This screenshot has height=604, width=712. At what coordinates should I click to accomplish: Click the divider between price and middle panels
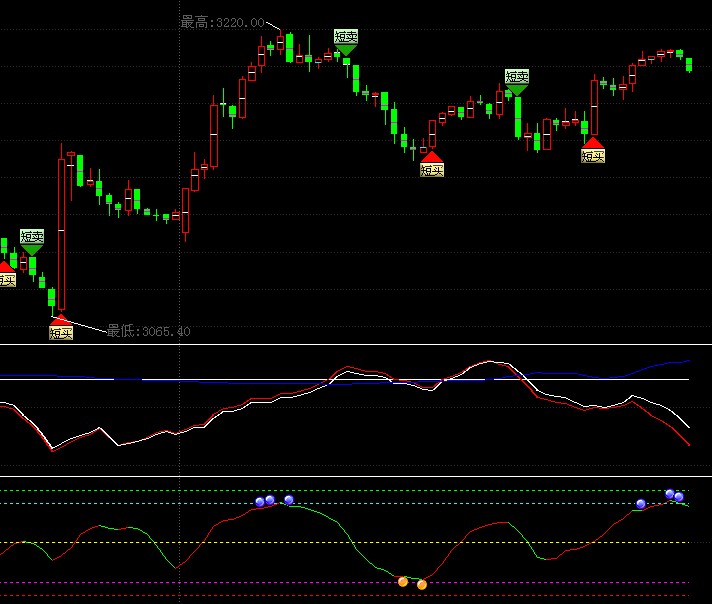[356, 345]
